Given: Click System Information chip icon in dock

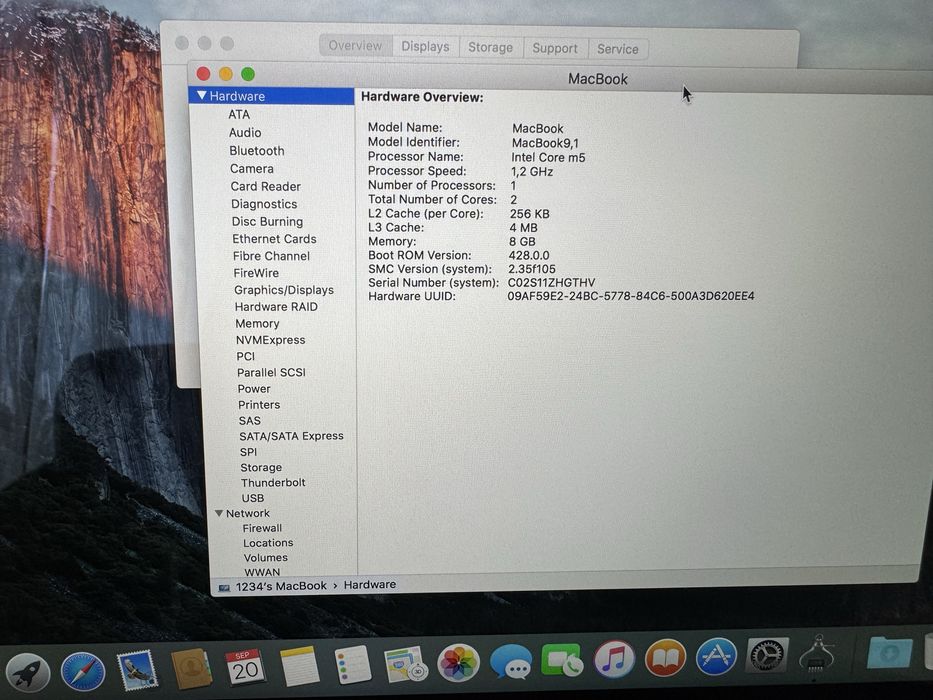Looking at the screenshot, I should 817,655.
